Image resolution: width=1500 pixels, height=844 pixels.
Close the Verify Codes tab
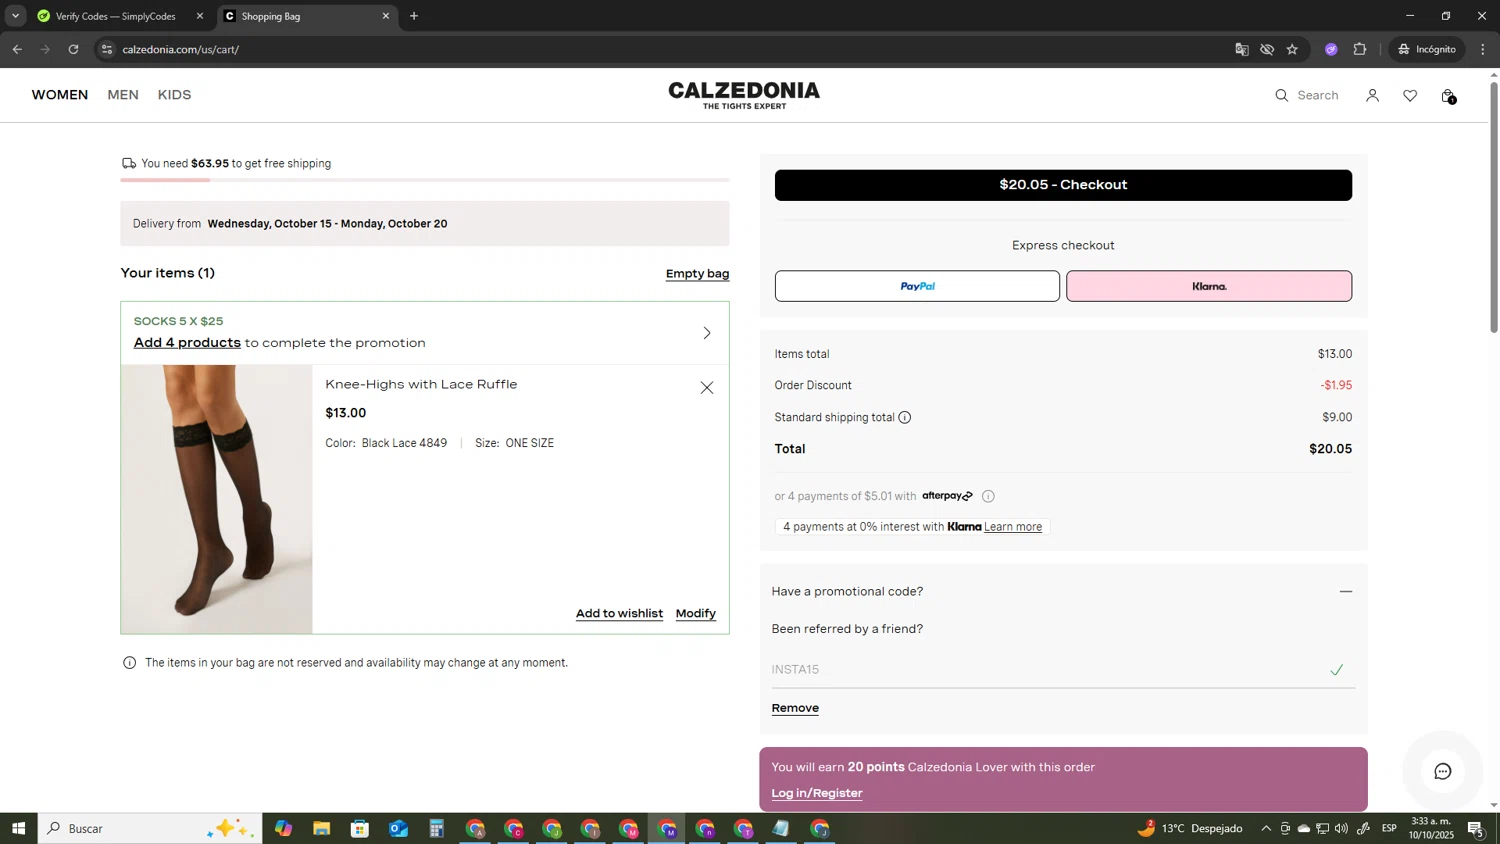[200, 16]
